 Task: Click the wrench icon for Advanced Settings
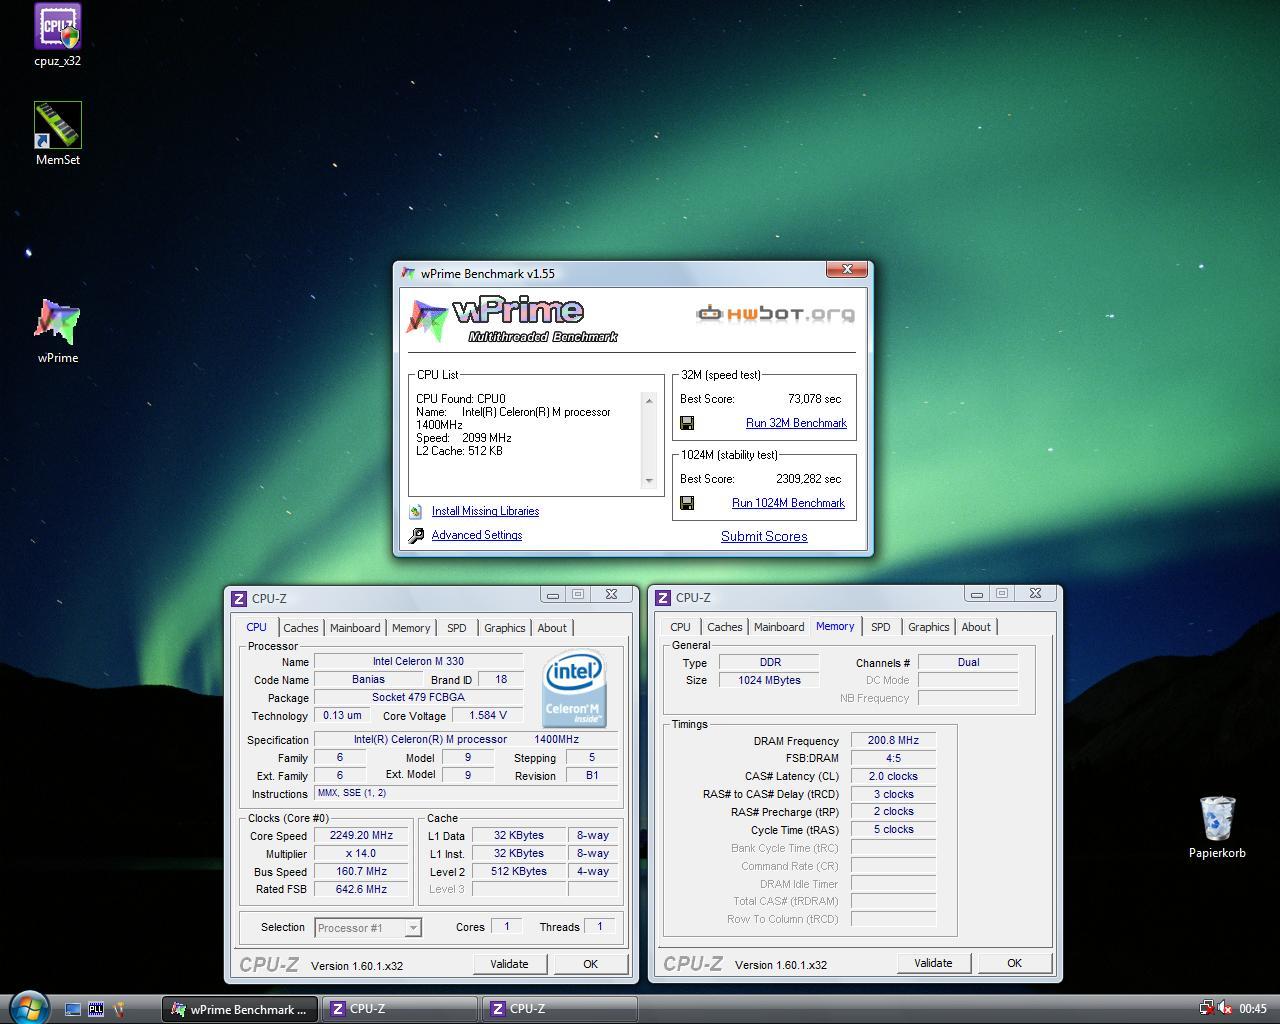(416, 535)
